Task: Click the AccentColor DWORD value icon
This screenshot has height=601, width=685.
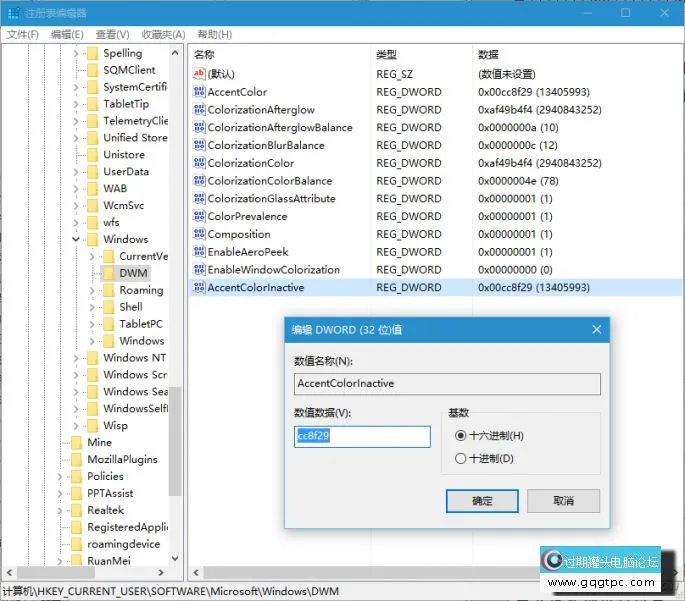Action: [198, 92]
